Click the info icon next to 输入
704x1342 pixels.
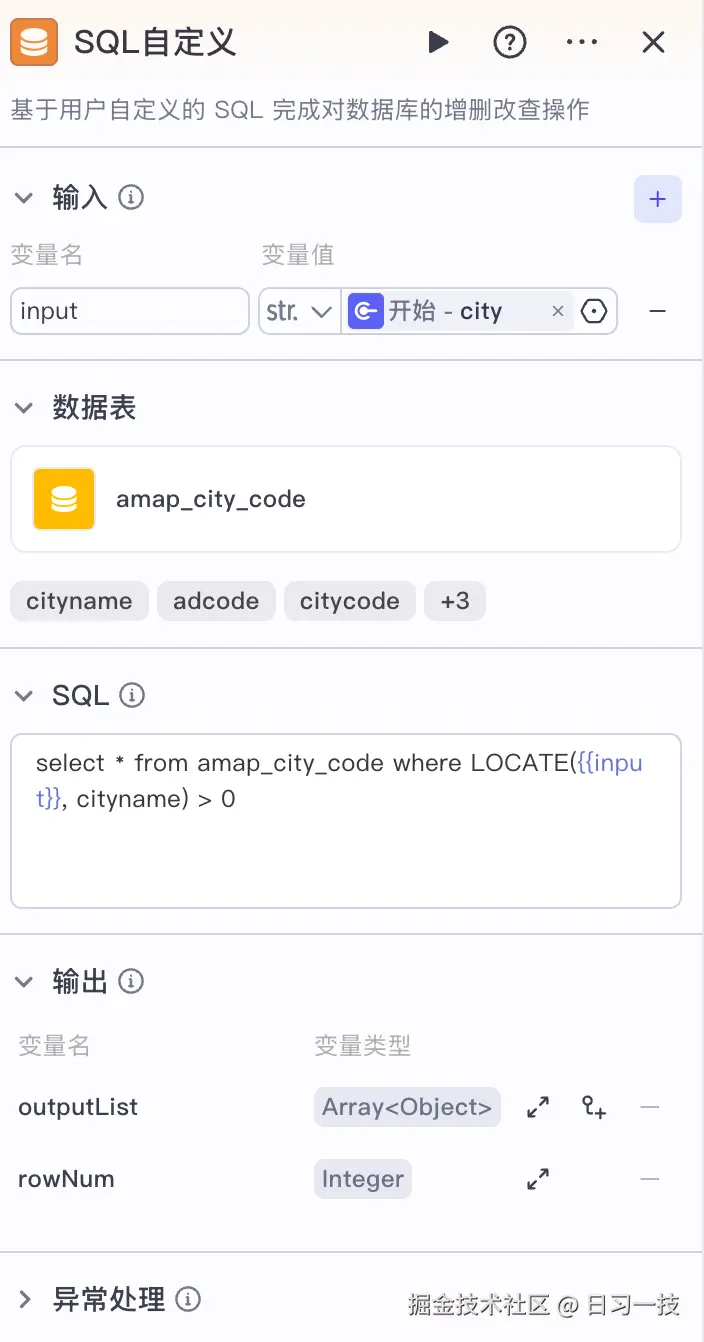click(x=131, y=197)
